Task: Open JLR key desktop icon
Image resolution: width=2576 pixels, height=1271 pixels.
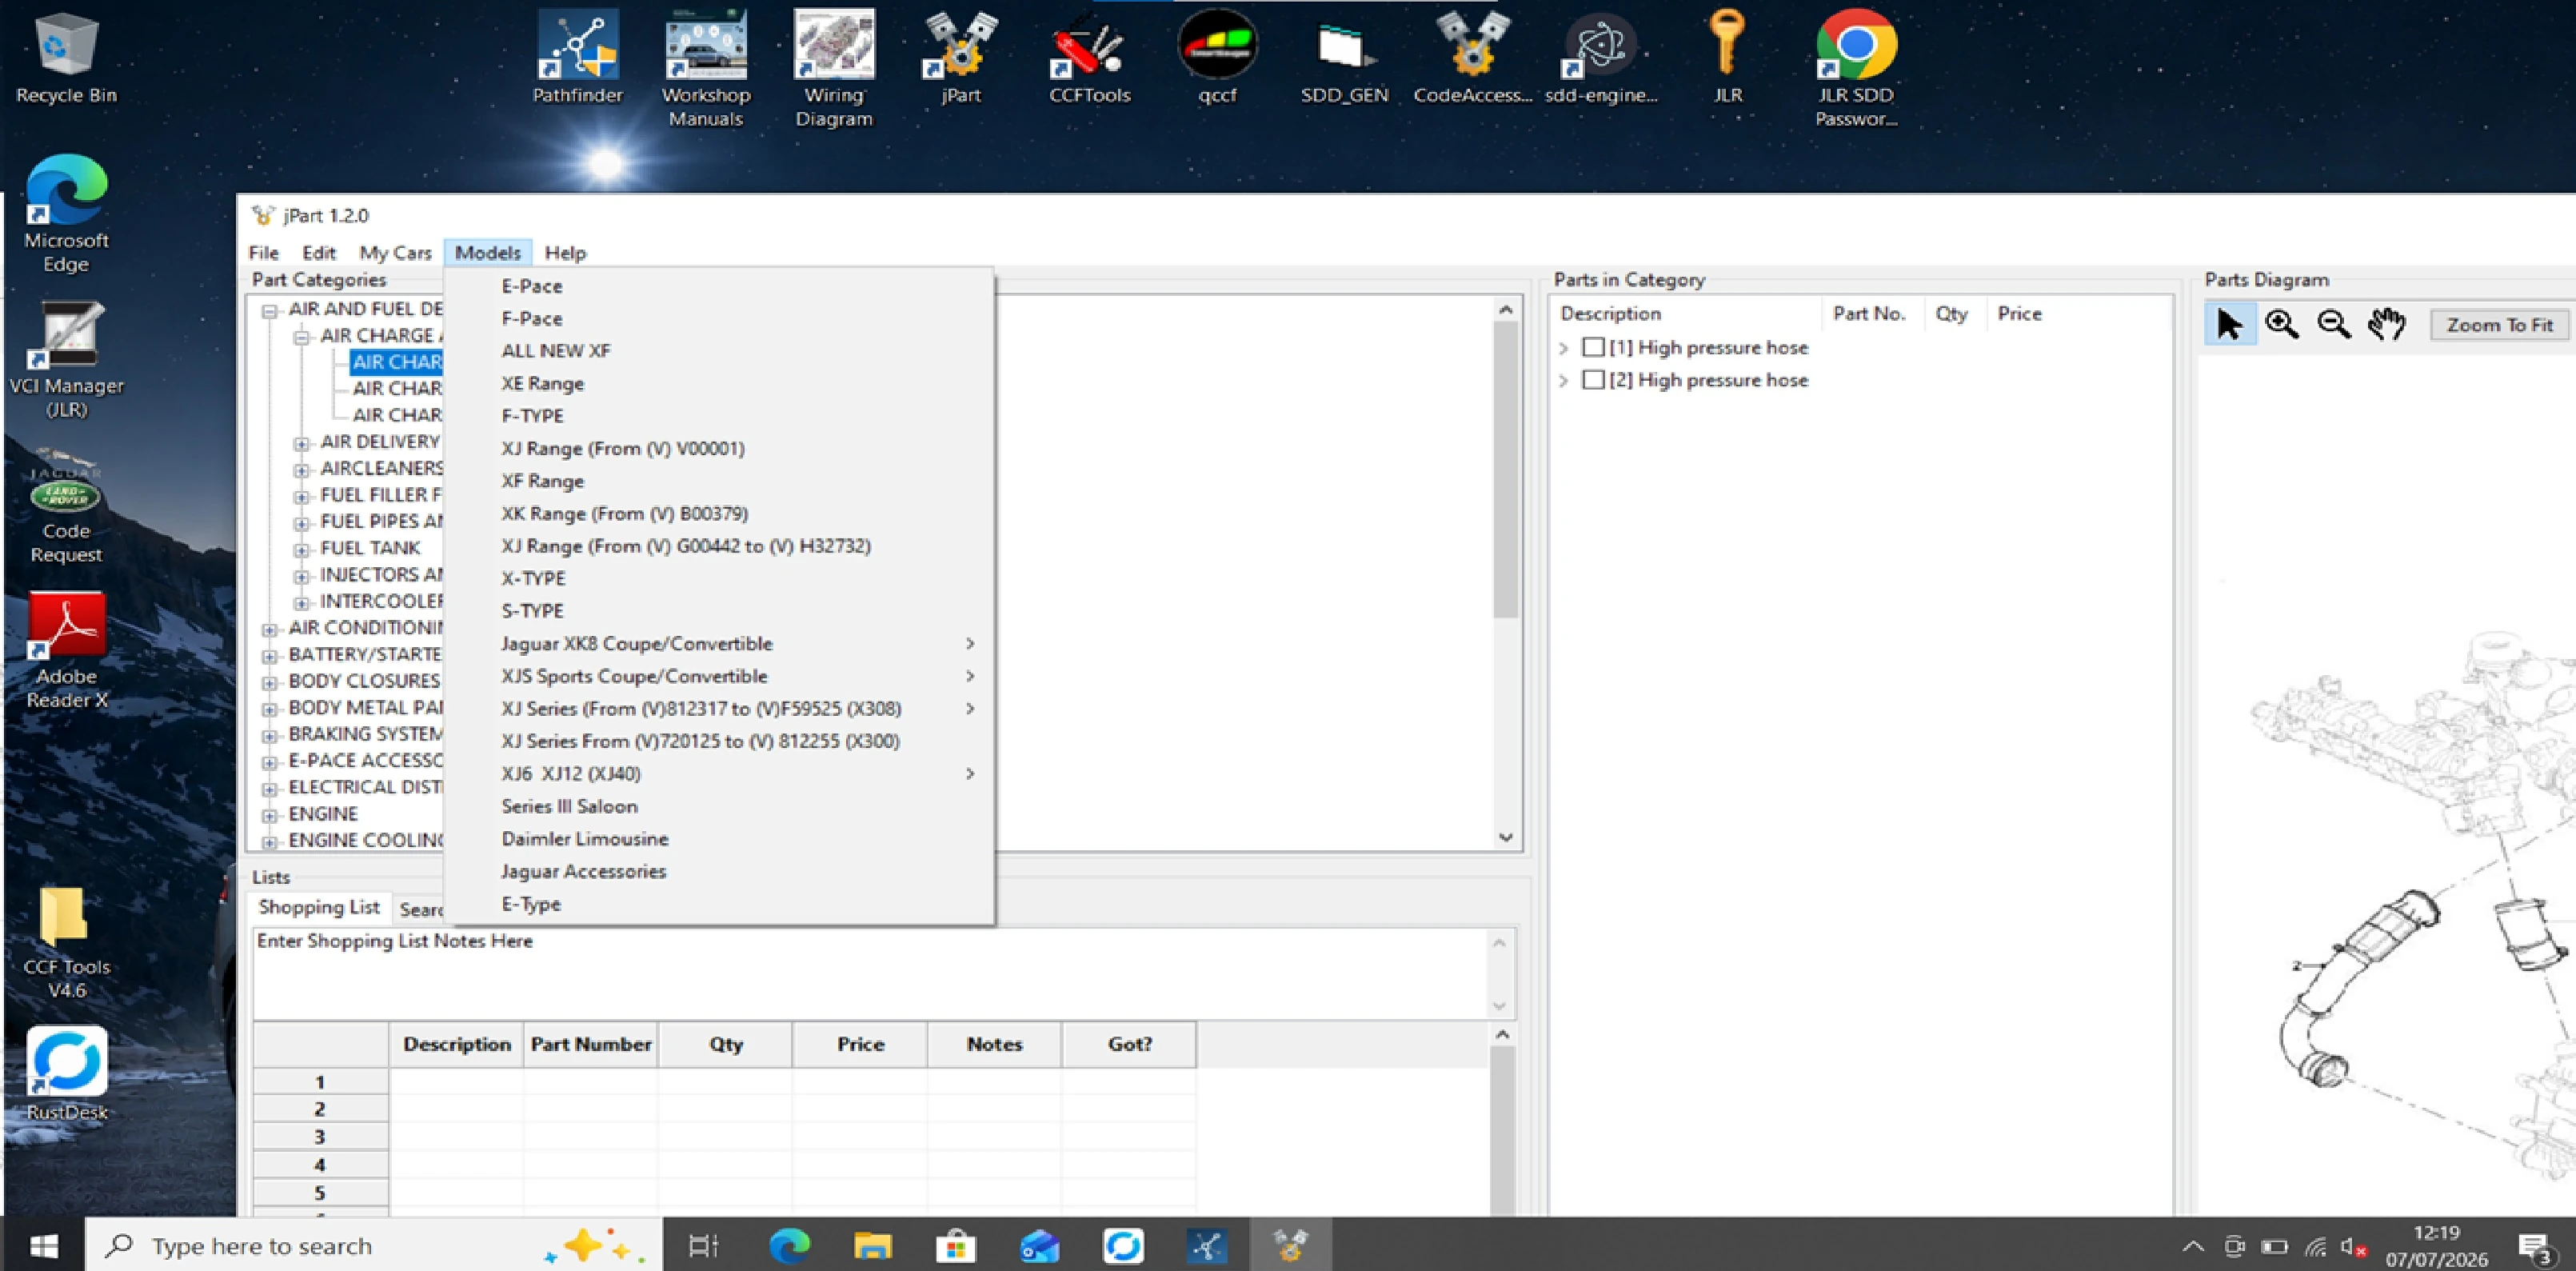Action: coord(1728,58)
